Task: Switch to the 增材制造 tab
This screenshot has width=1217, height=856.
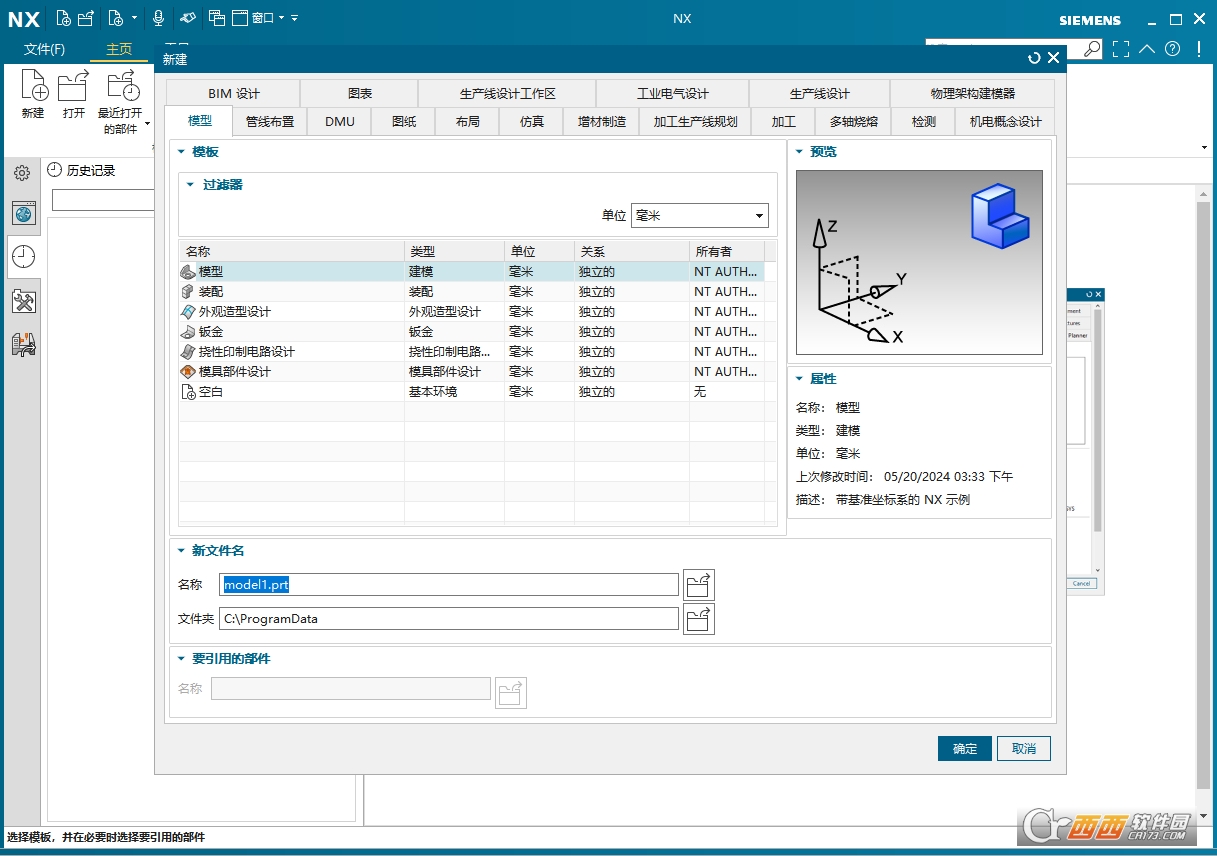Action: pos(601,122)
